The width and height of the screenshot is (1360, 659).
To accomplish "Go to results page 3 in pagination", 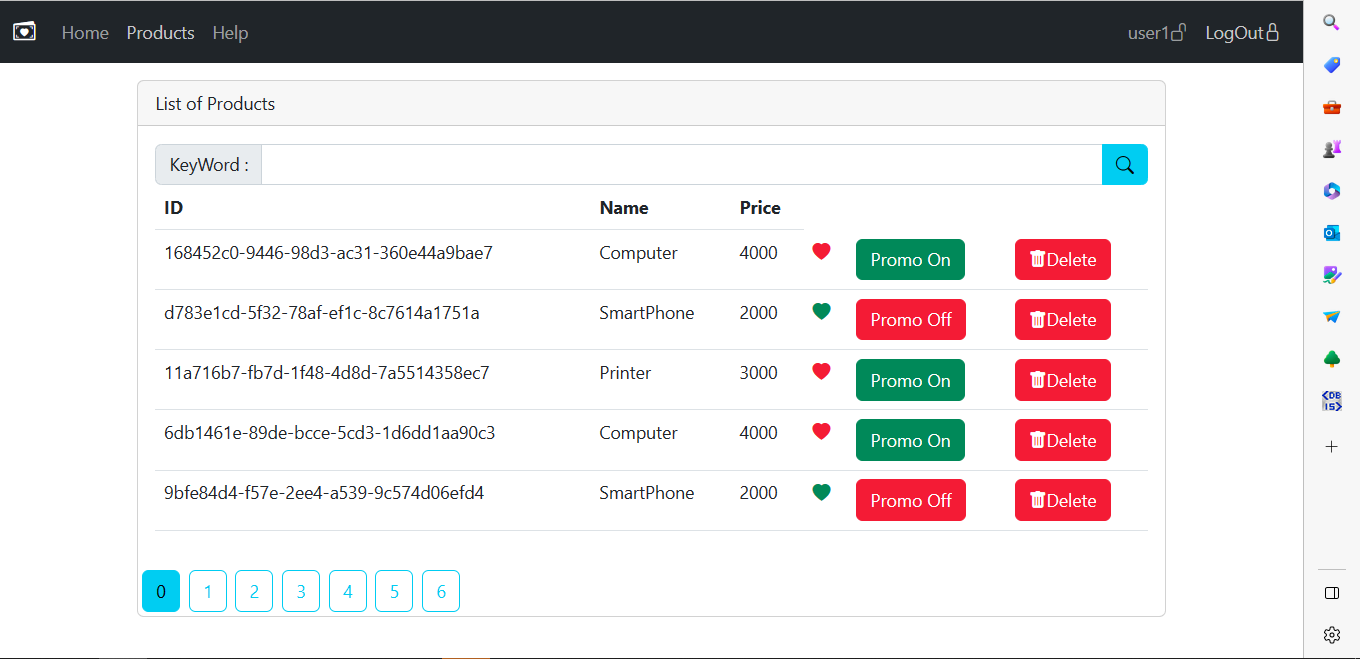I will point(300,591).
